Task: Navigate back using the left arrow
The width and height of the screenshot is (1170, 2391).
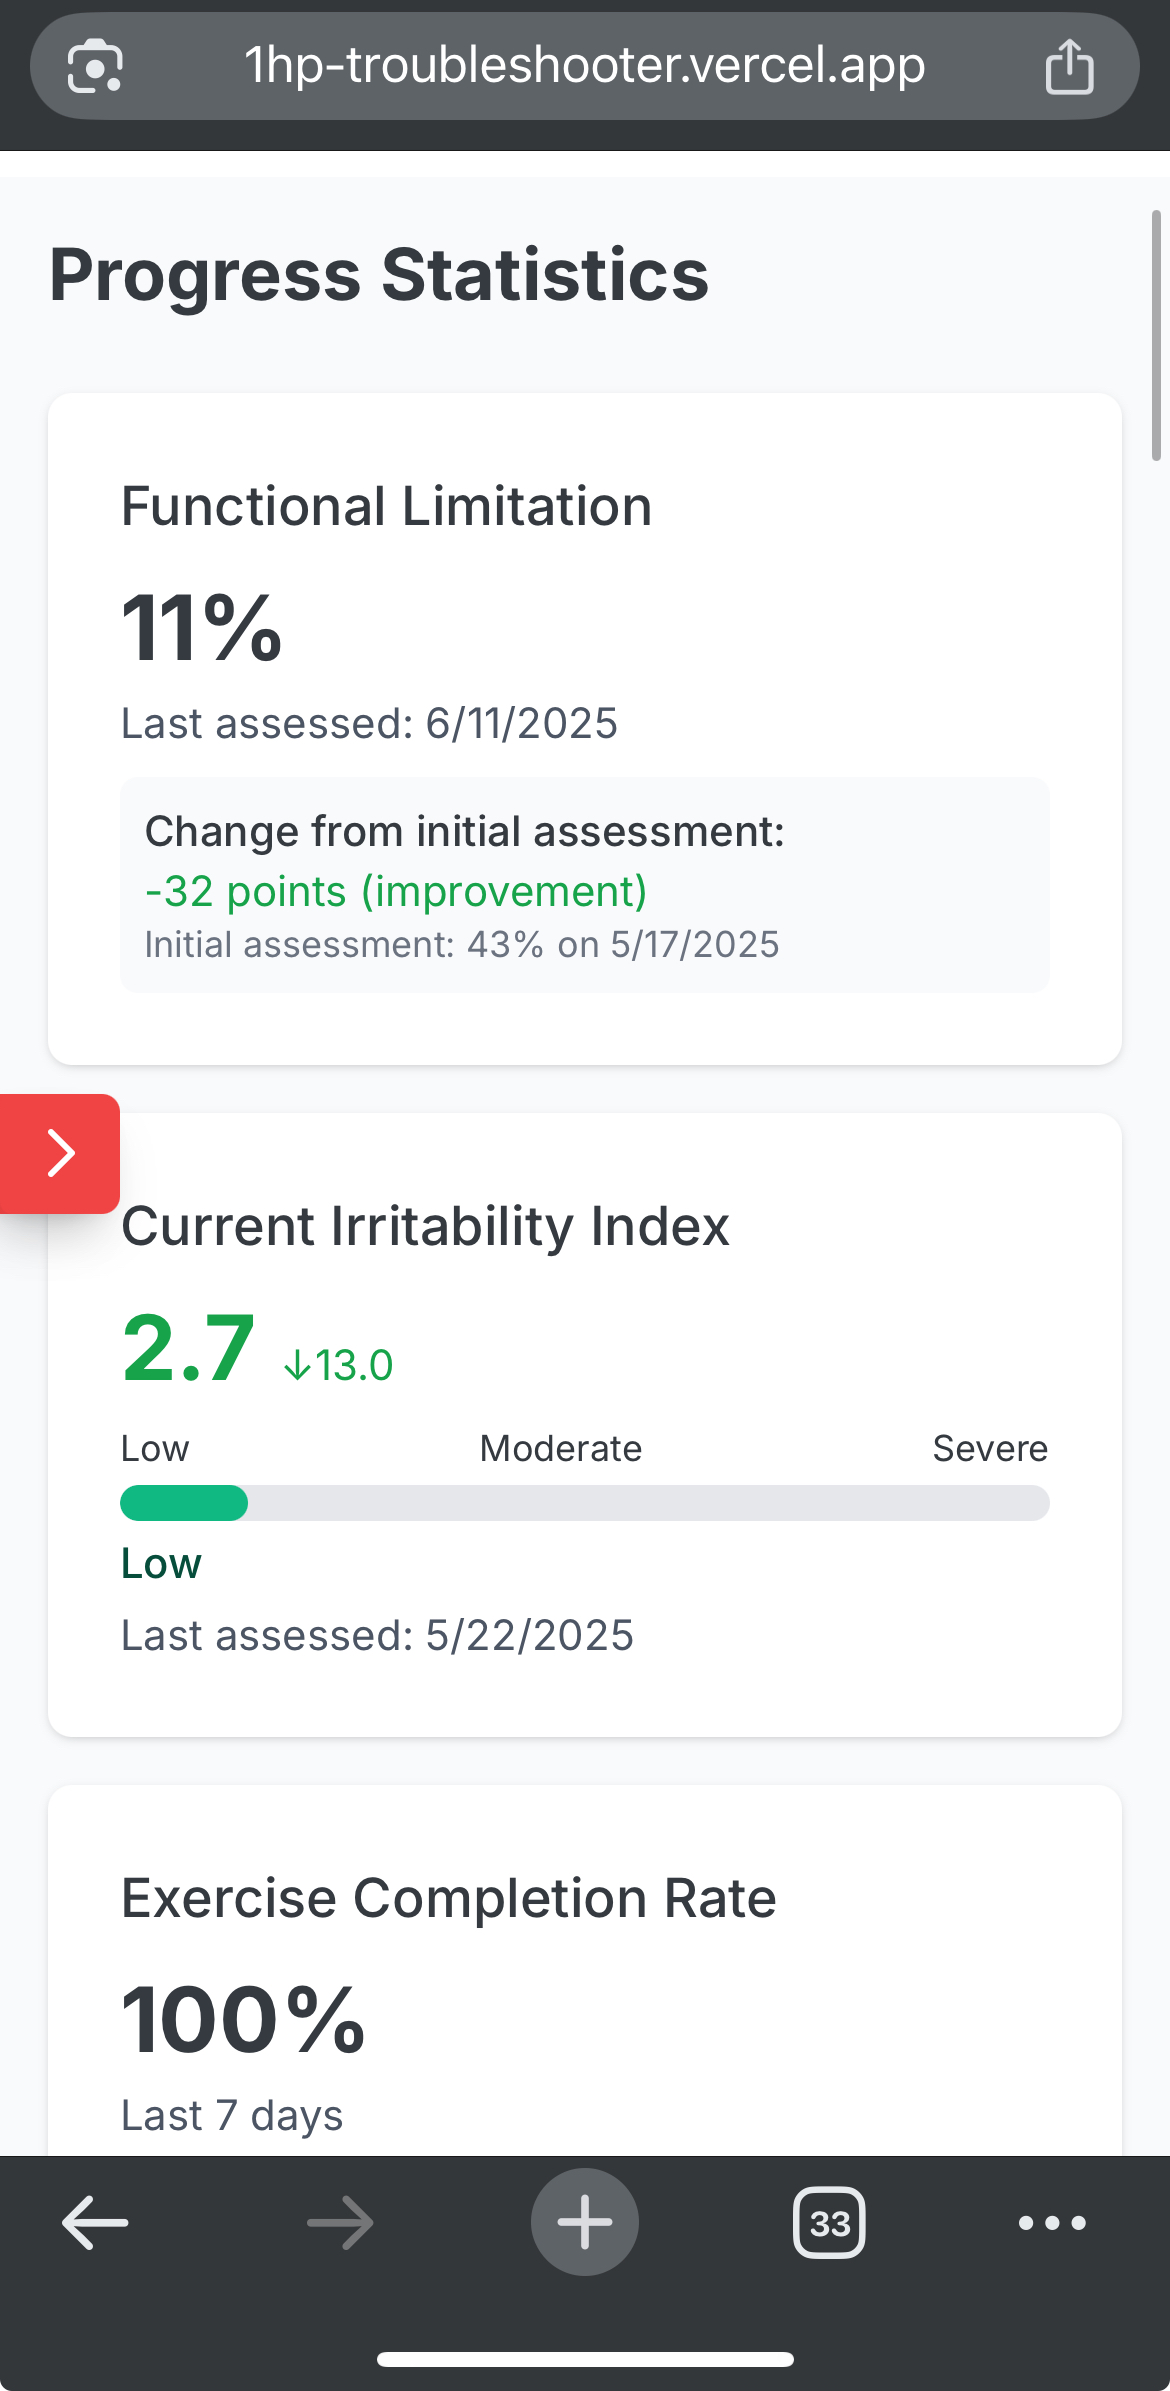Action: (93, 2222)
